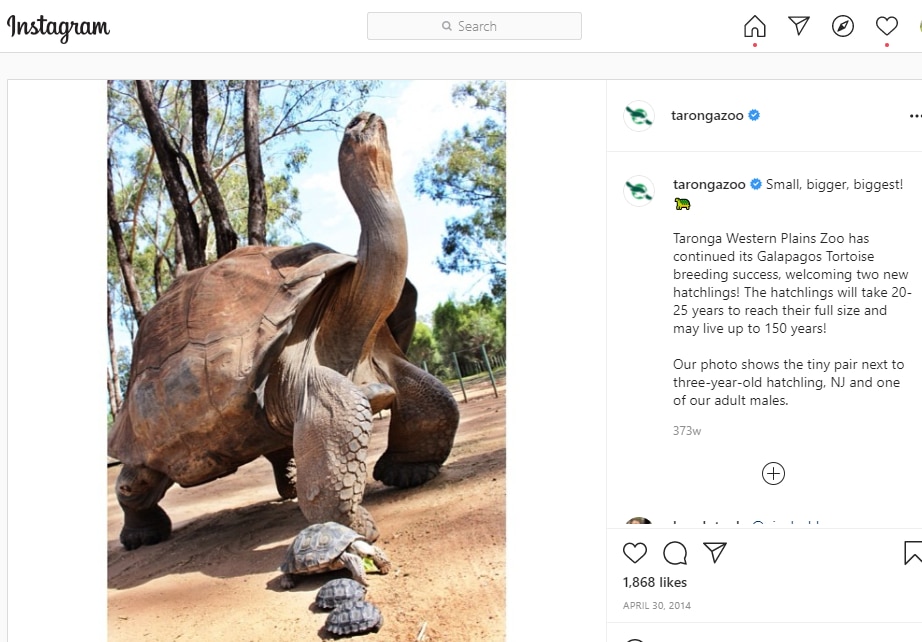Open tarongazoo username link in the caption
922x642 pixels.
coord(709,185)
